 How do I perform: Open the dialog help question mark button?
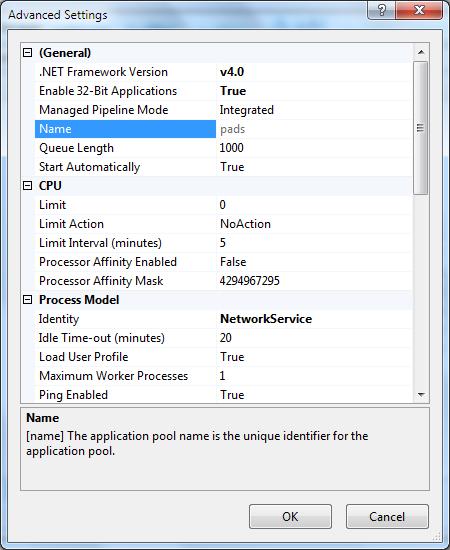[382, 10]
